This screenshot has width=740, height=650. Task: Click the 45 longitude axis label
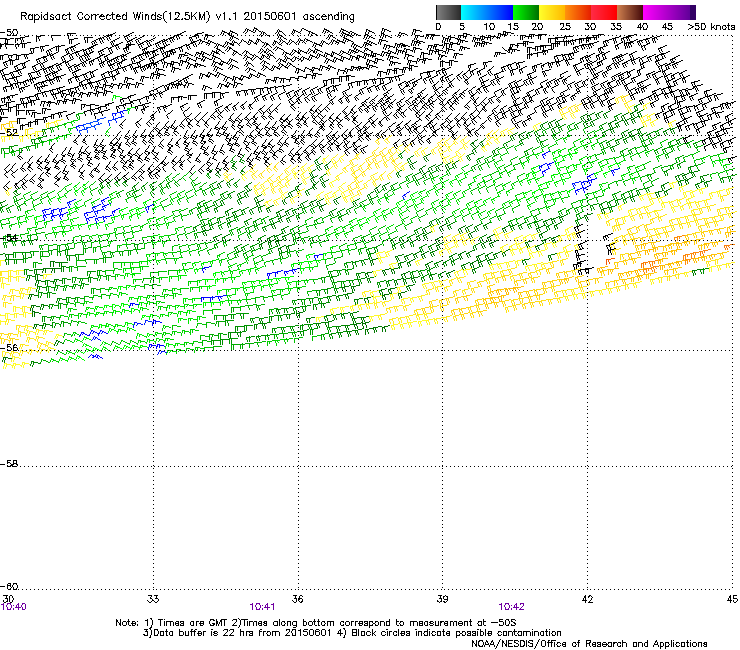pos(732,599)
